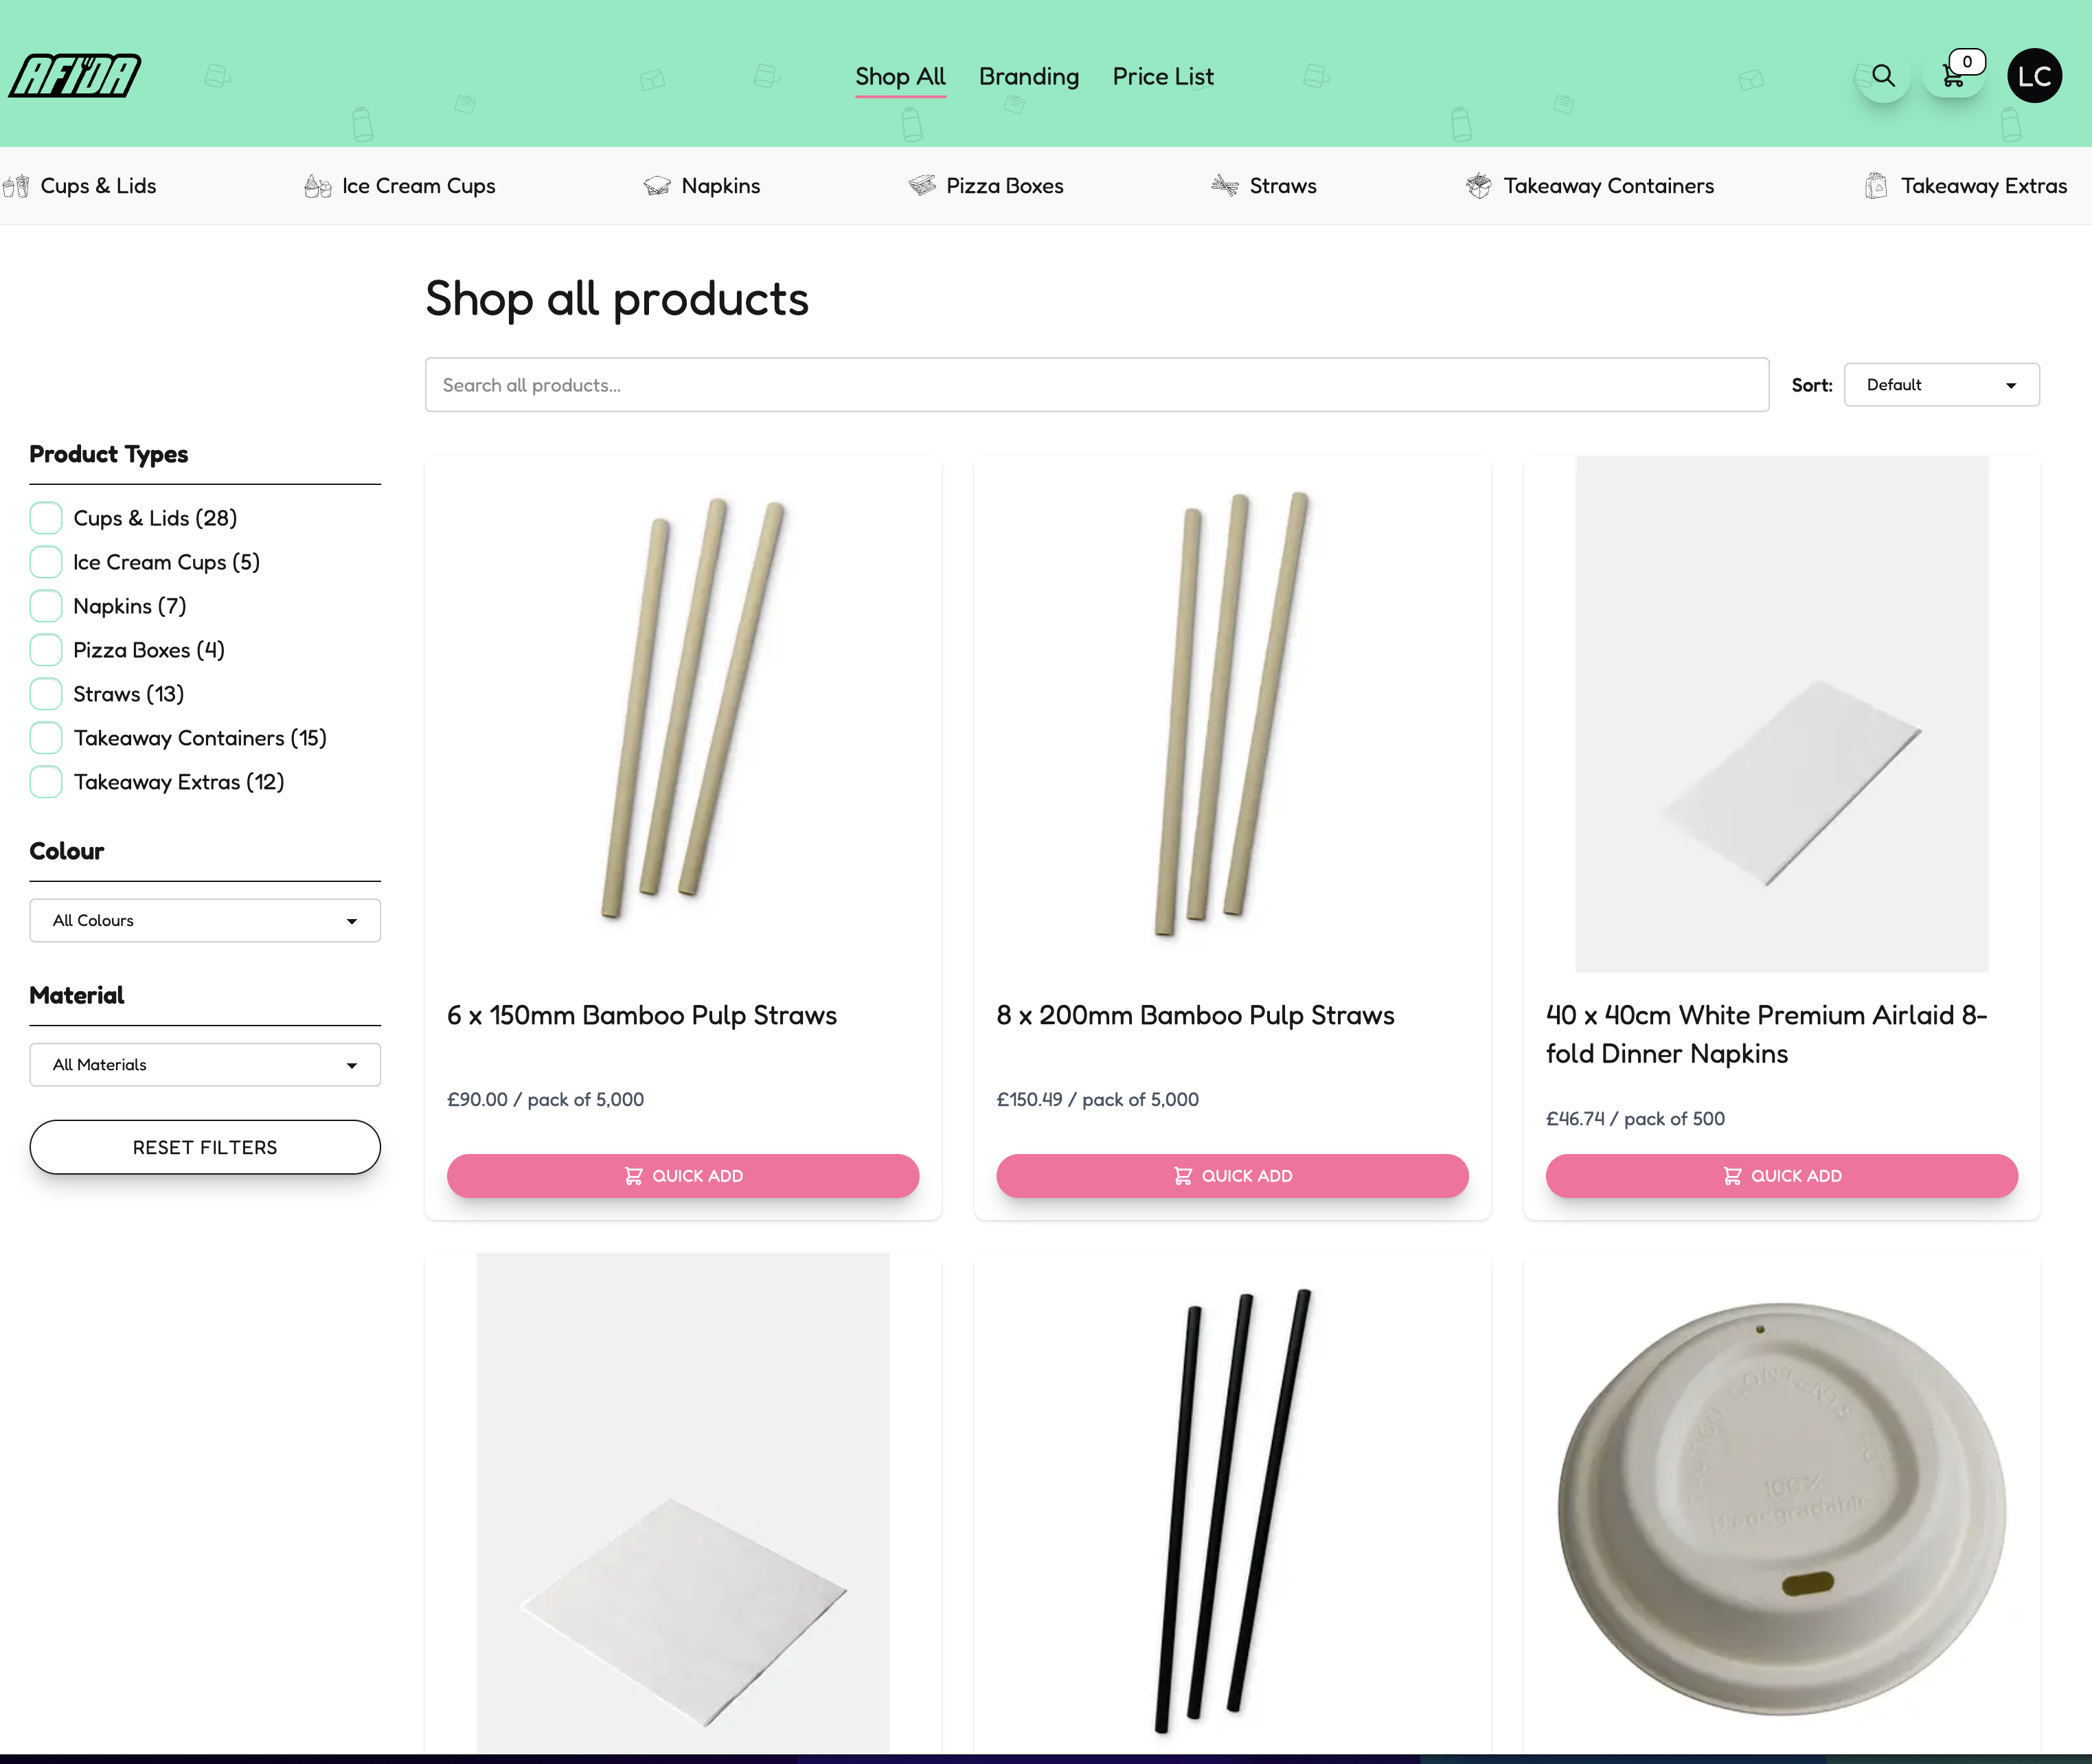
Task: Click the Ice Cream Cups category icon
Action: [x=317, y=186]
